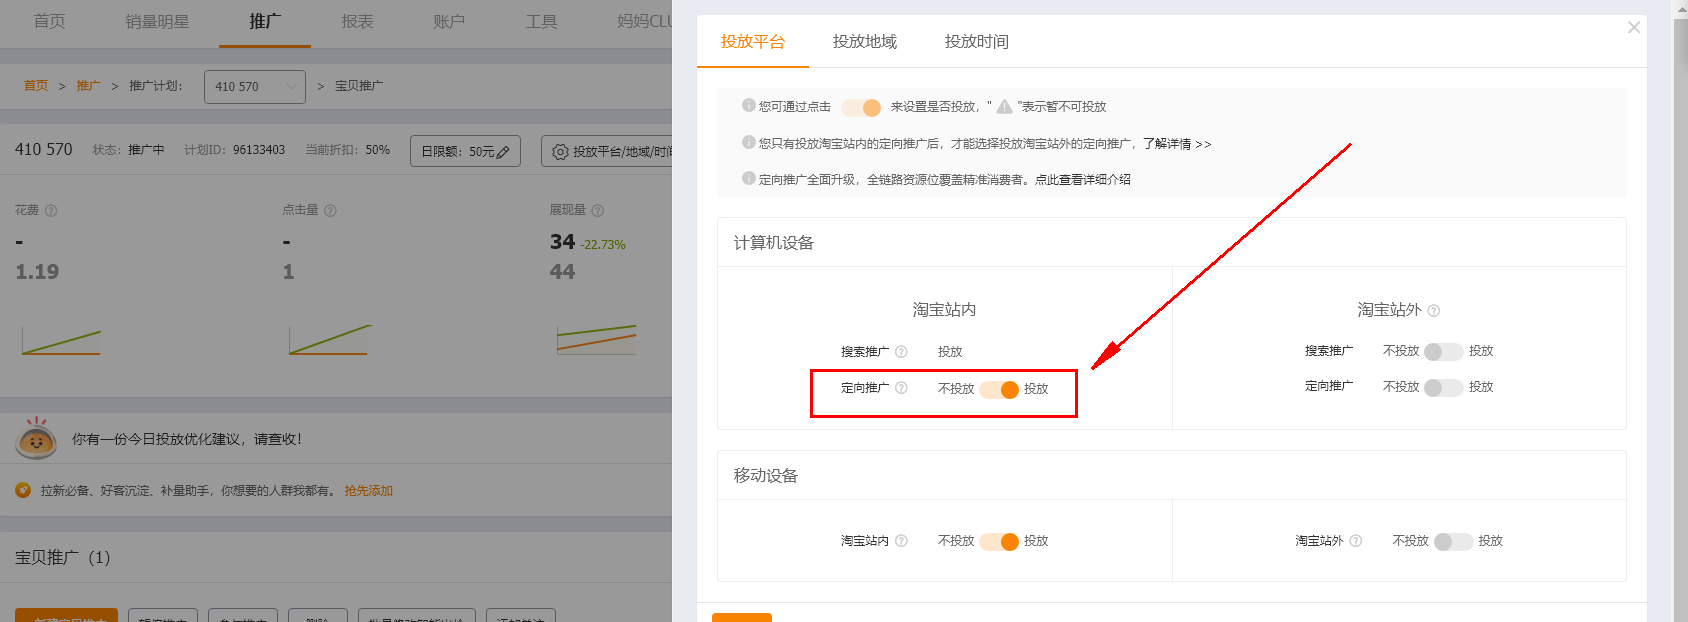Screen dimensions: 1688x622
Task: Open 报表 in the top navigation
Action: [357, 21]
